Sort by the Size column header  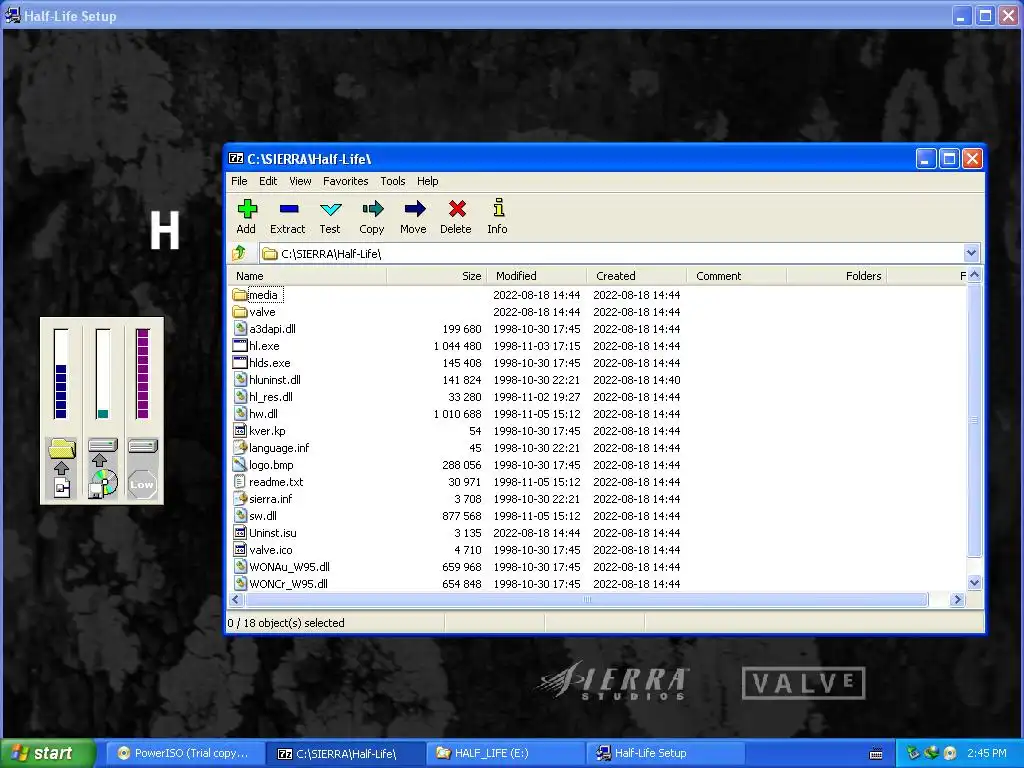(437, 276)
